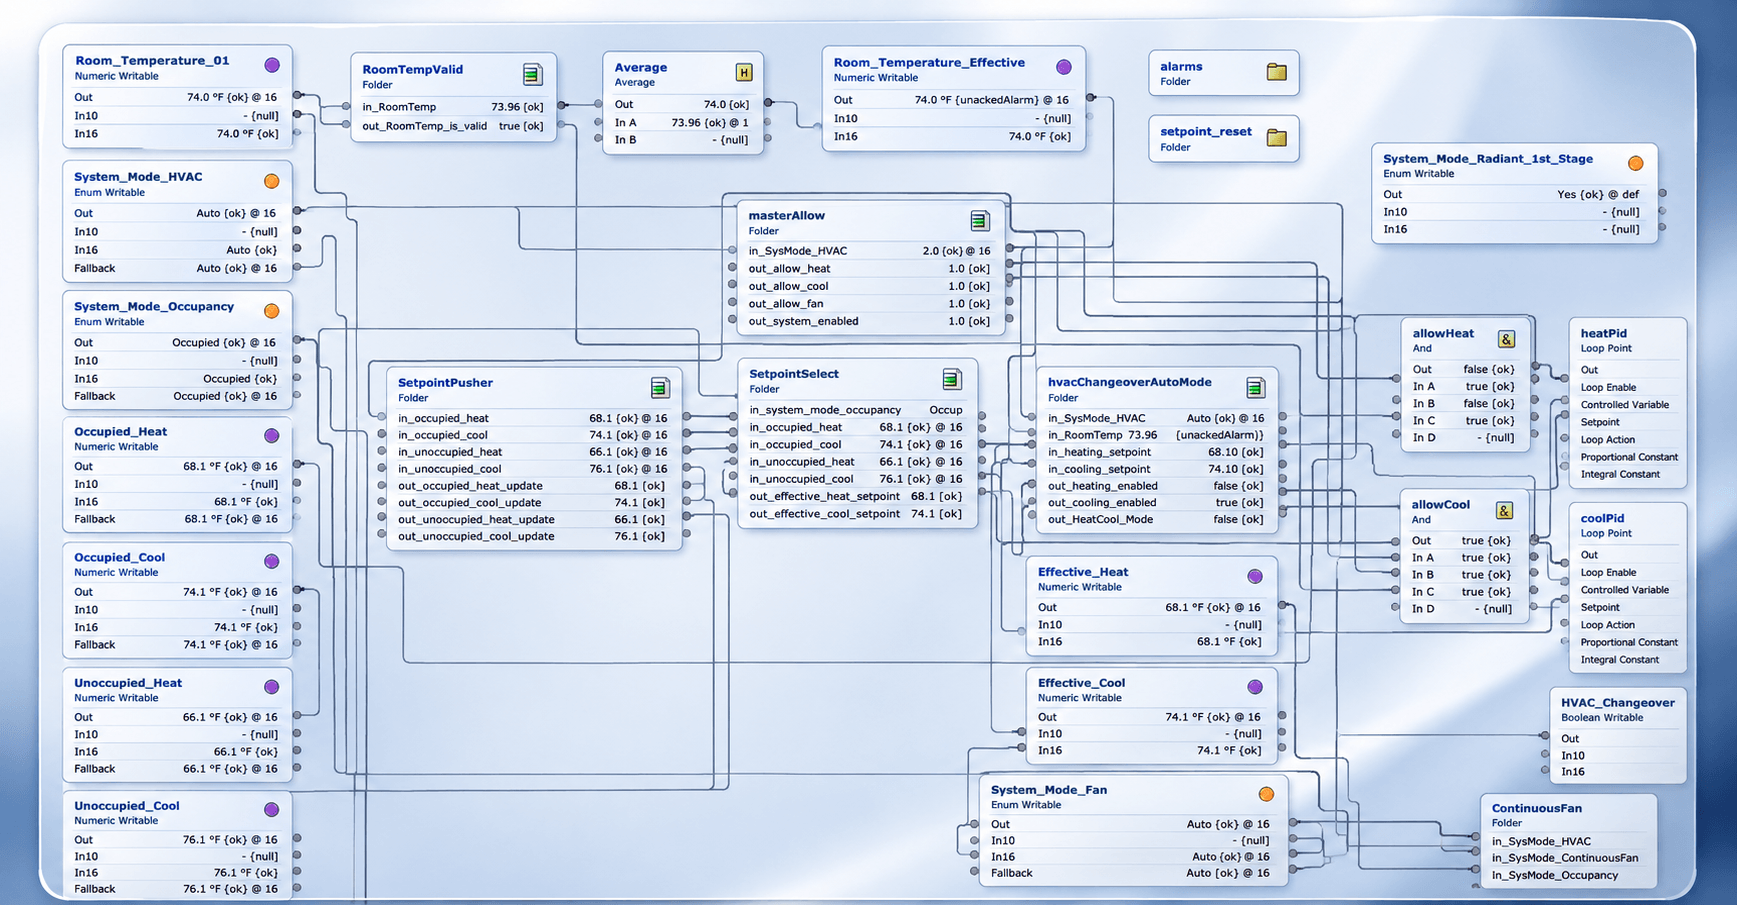
Task: Click the orange icon on System_Mode_Radiant_1st_Stage
Action: (x=1636, y=163)
